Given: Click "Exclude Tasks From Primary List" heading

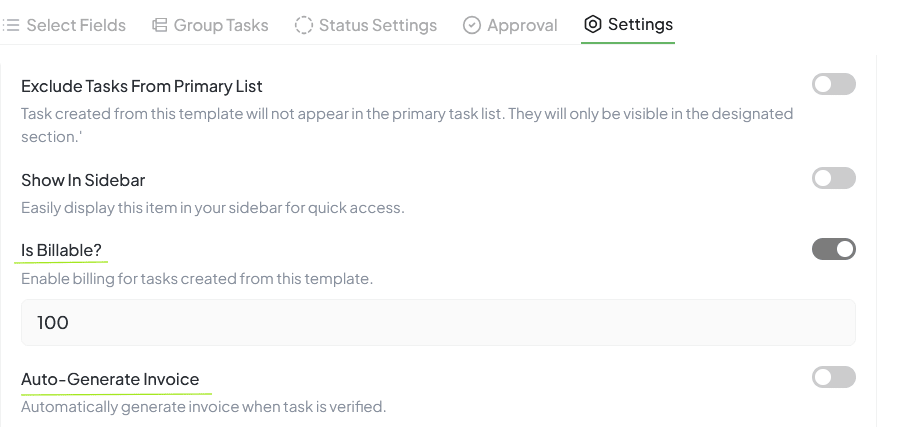Looking at the screenshot, I should click(x=141, y=86).
